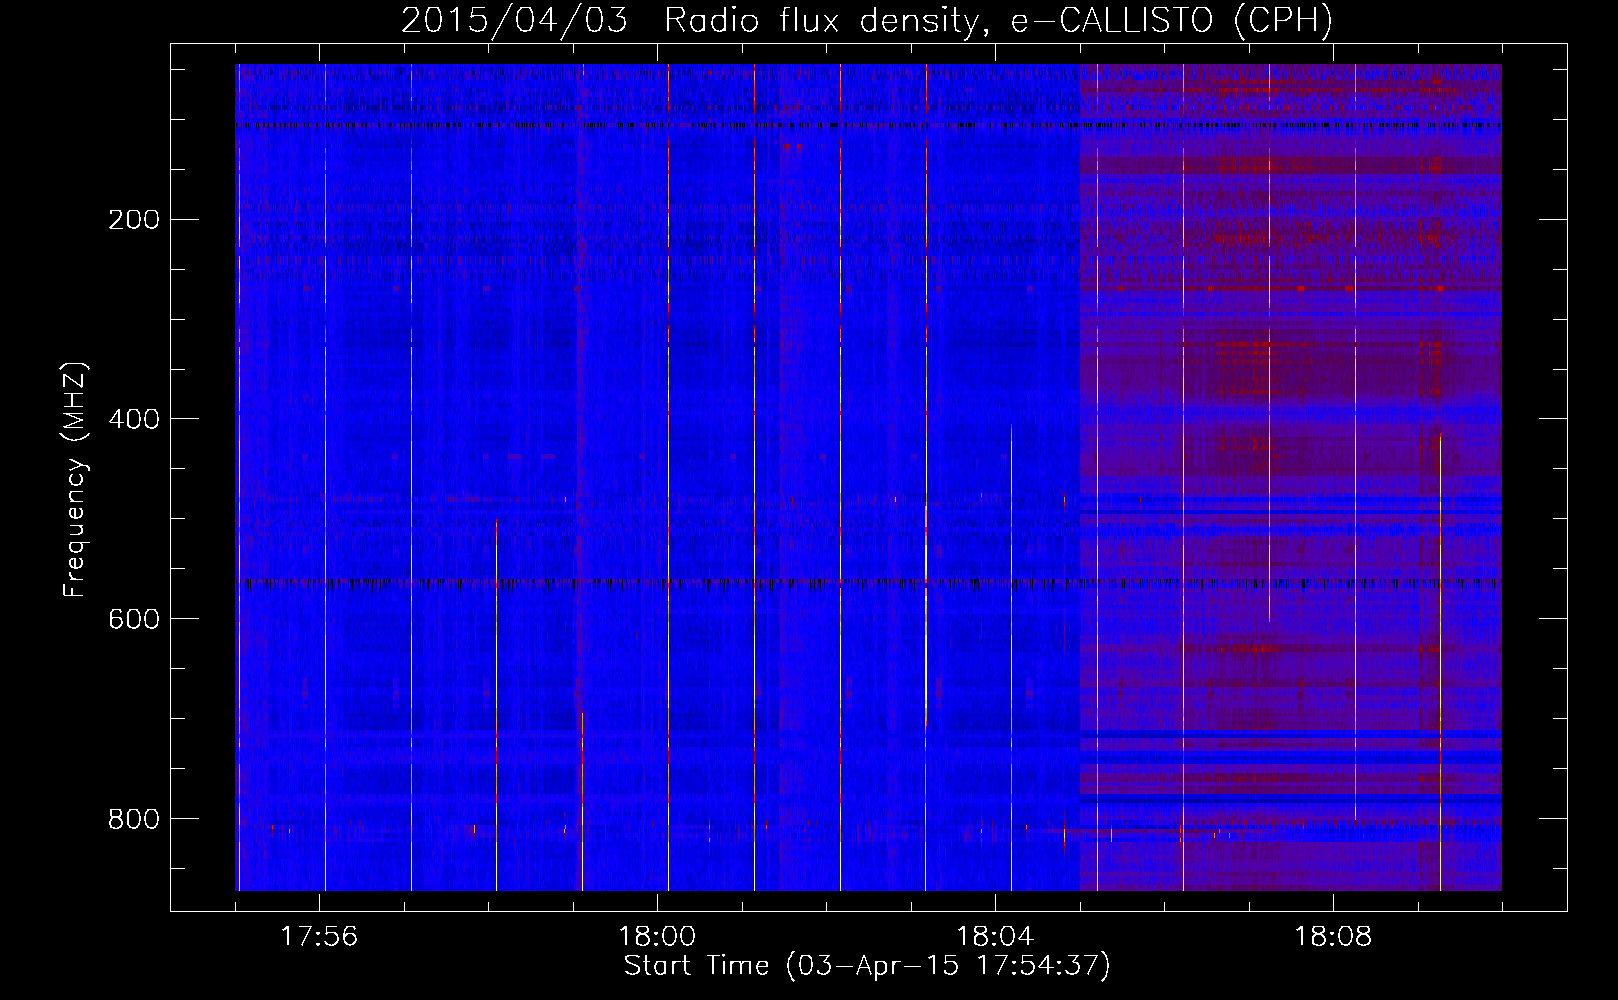Click the 17:56 time tick label
1618x1000 pixels.
click(319, 937)
